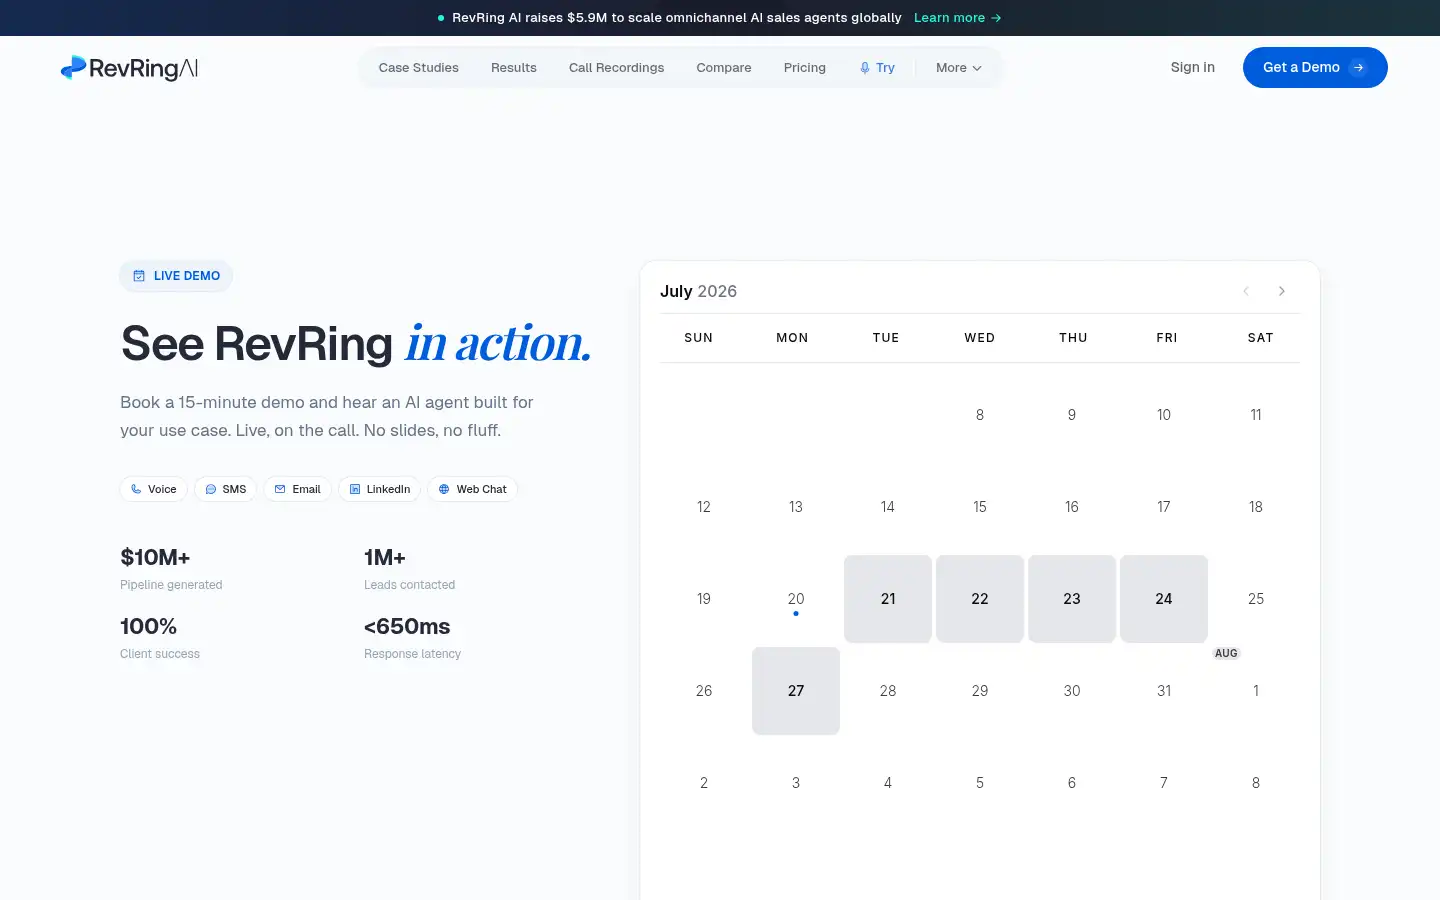This screenshot has width=1440, height=900.
Task: Click the calendar icon in LIVE DEMO badge
Action: pyautogui.click(x=139, y=276)
